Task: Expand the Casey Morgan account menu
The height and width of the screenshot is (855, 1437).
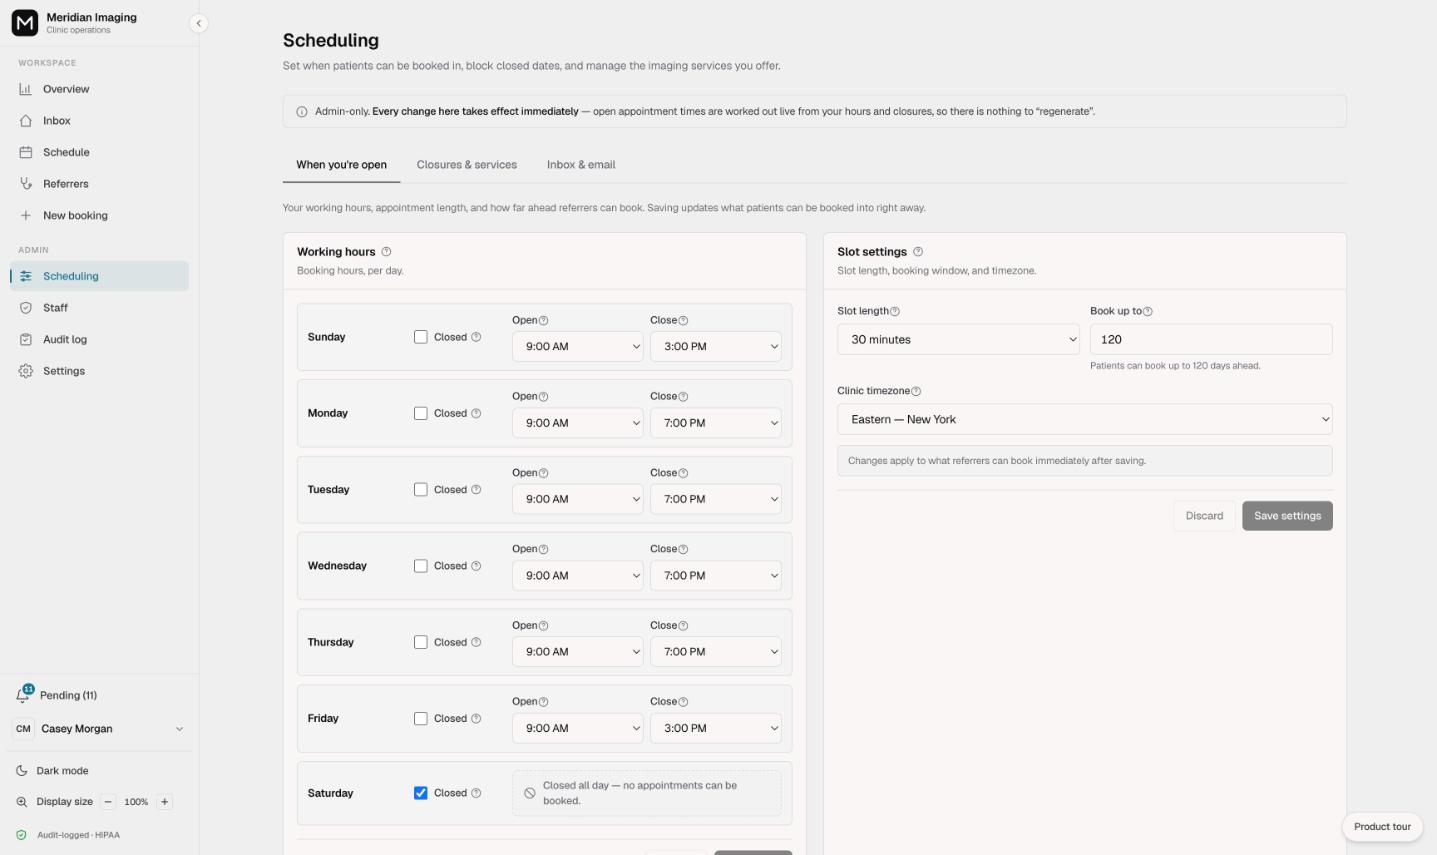Action: 99,729
